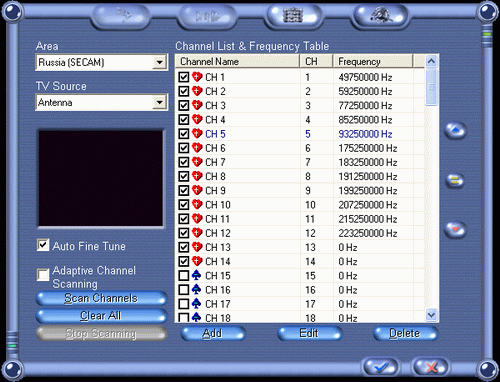The image size is (500, 382).
Task: Confirm settings with the blue checkmark button
Action: 381,367
